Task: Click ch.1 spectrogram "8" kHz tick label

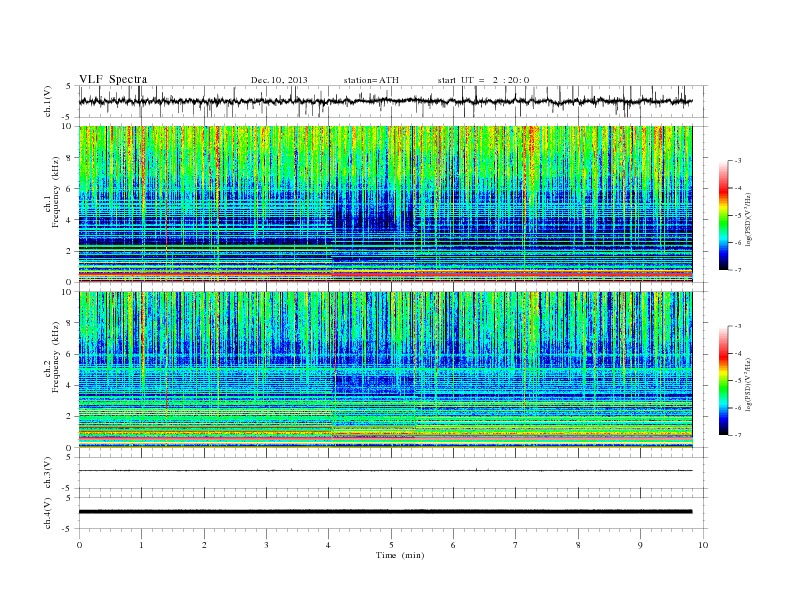Action: 69,158
